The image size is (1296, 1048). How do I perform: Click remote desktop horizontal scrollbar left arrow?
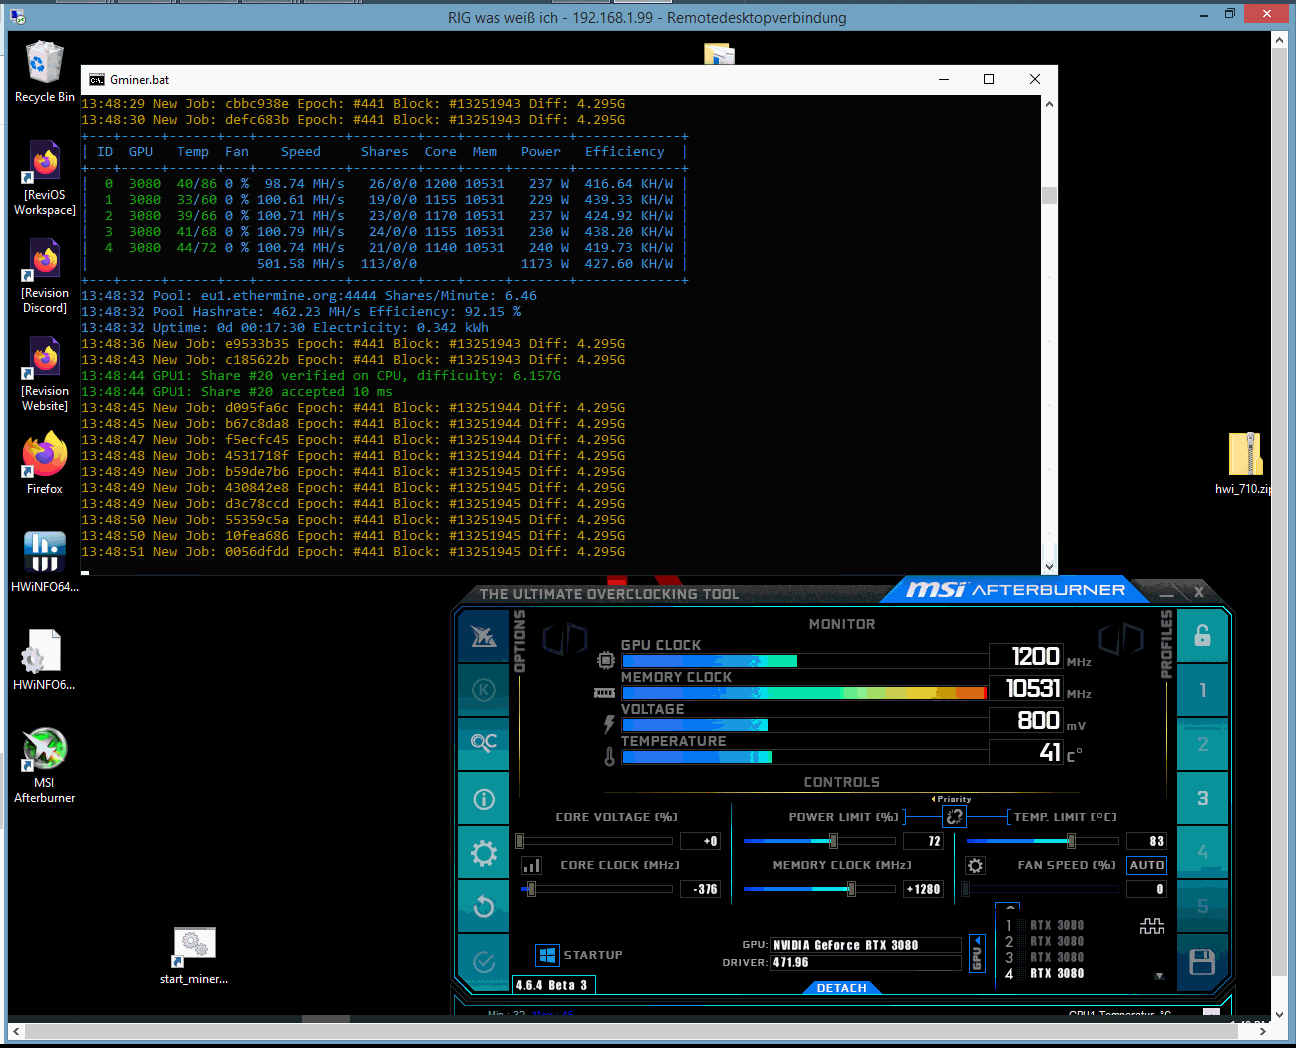16,1030
